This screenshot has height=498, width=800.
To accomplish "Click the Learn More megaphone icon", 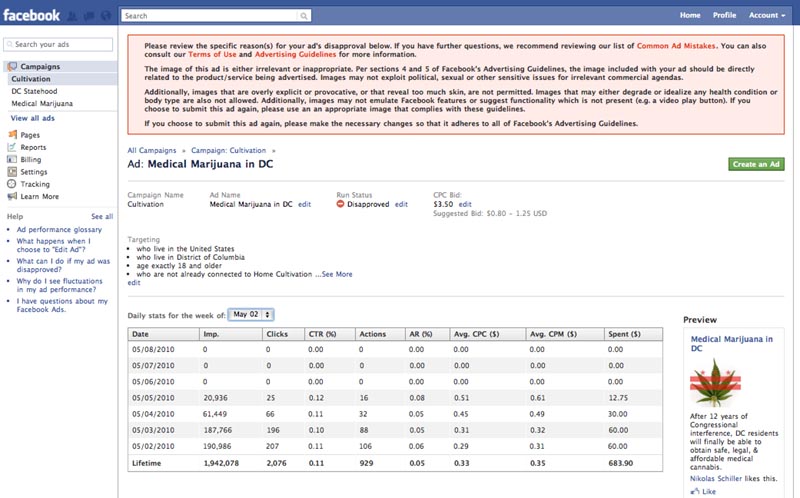I will (x=12, y=196).
